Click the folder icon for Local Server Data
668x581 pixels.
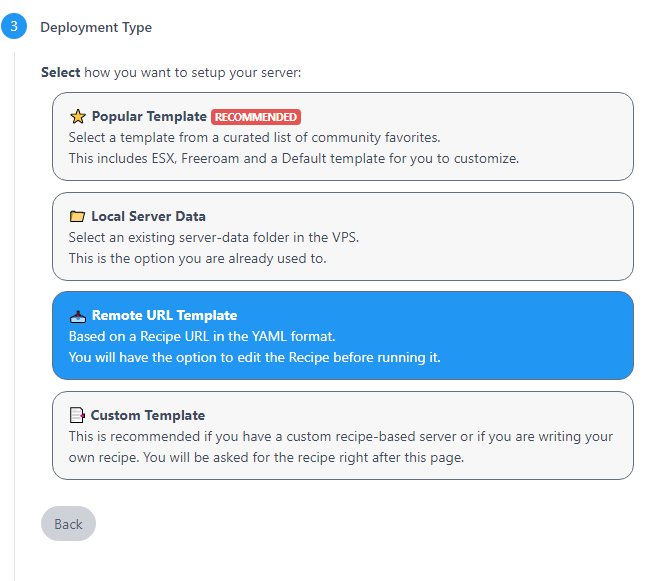click(77, 216)
